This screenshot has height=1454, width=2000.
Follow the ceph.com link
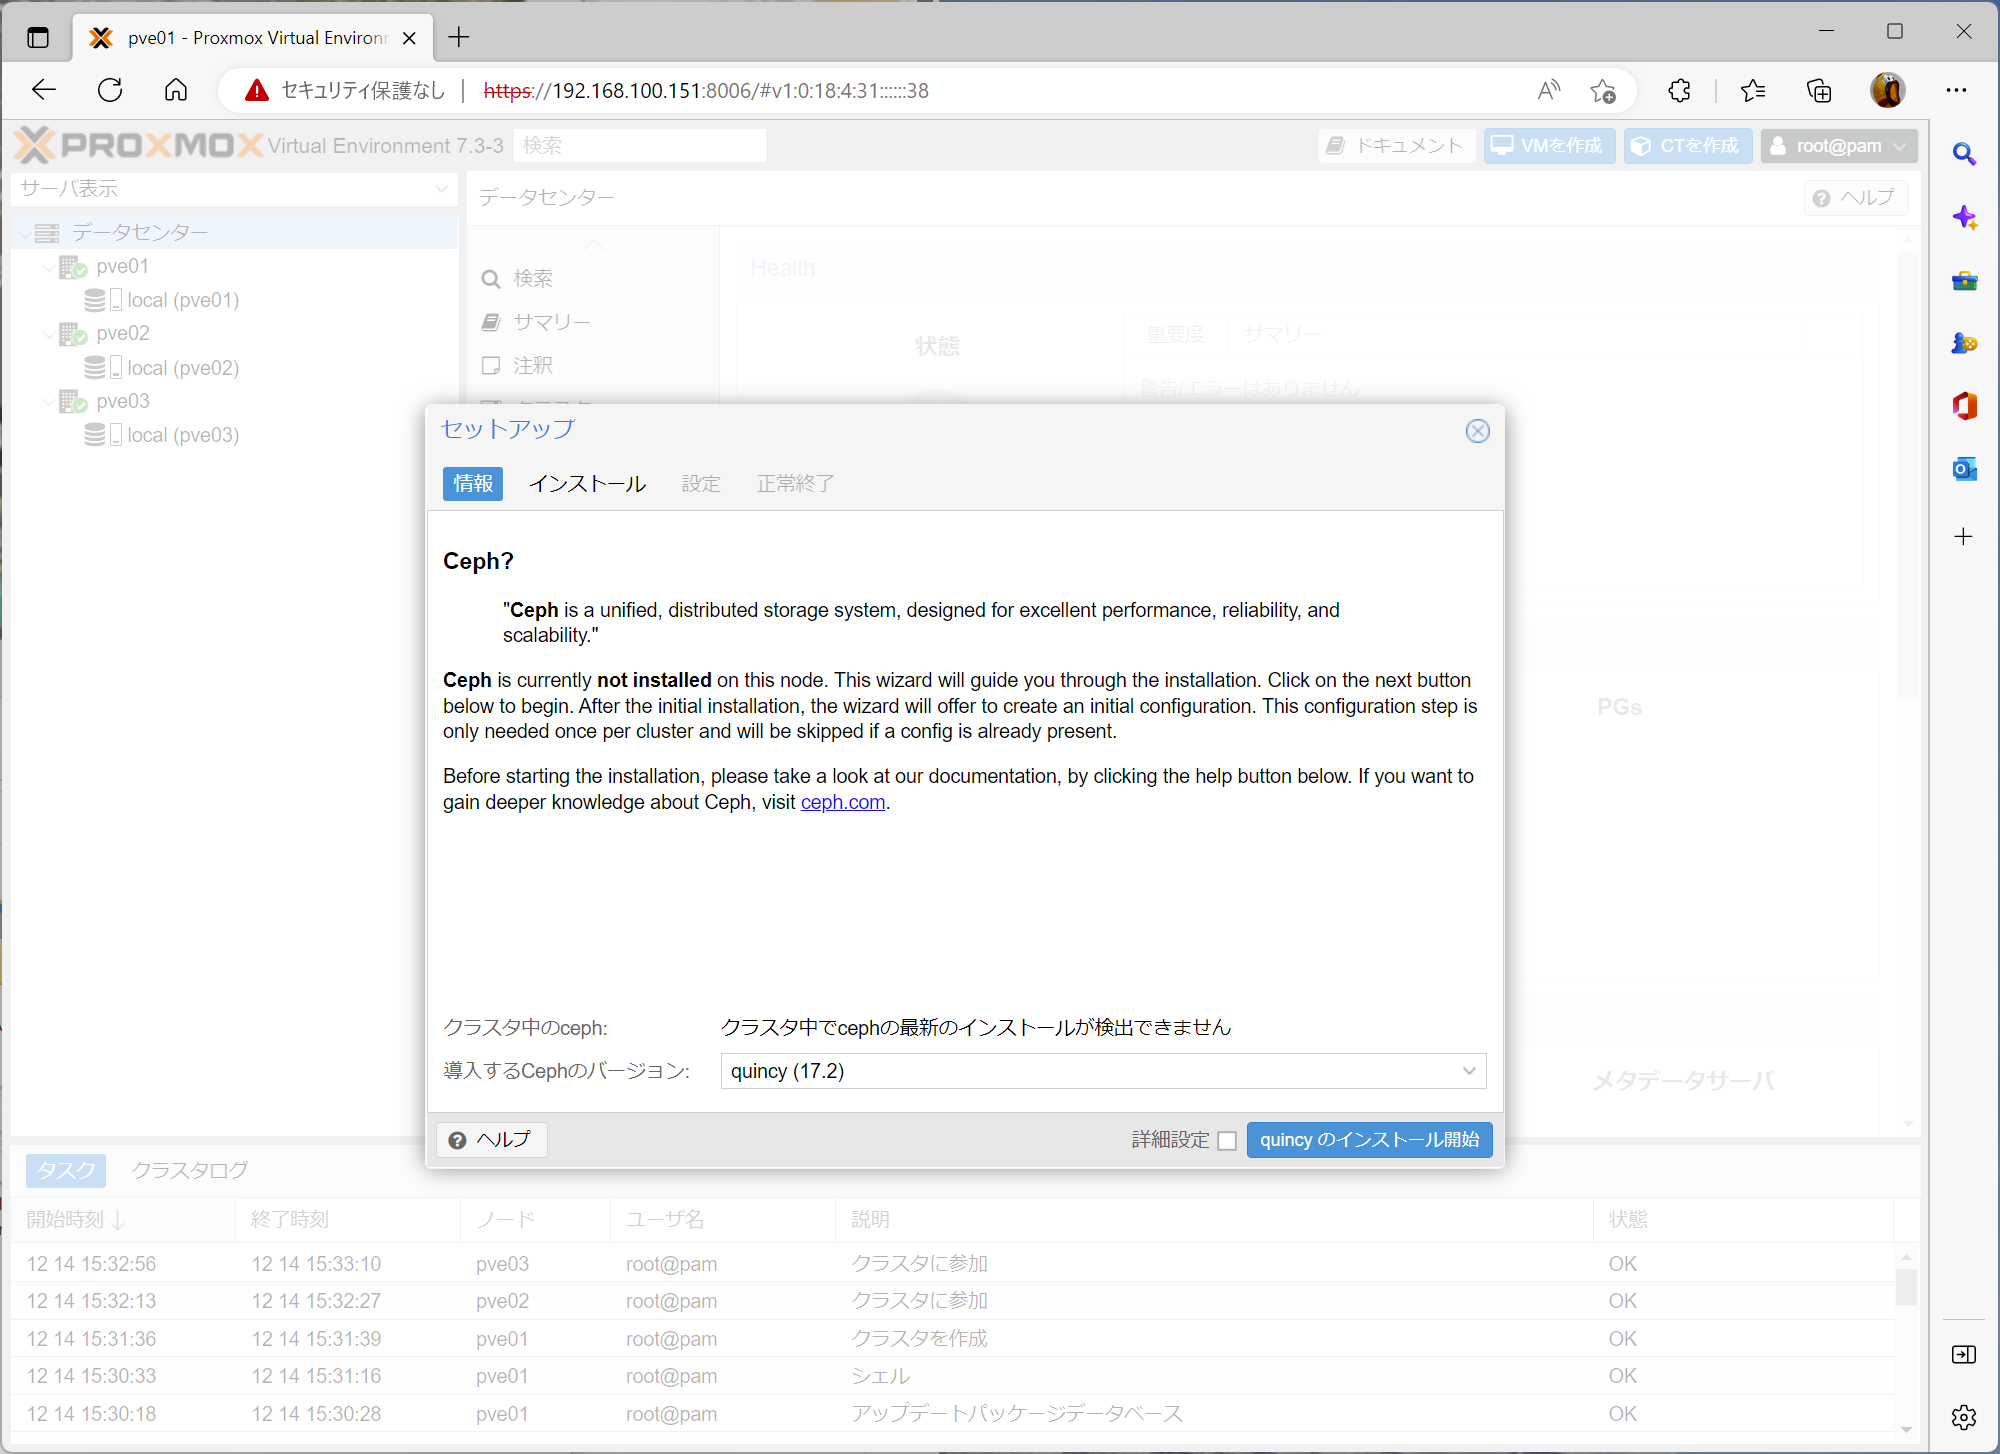(x=843, y=802)
